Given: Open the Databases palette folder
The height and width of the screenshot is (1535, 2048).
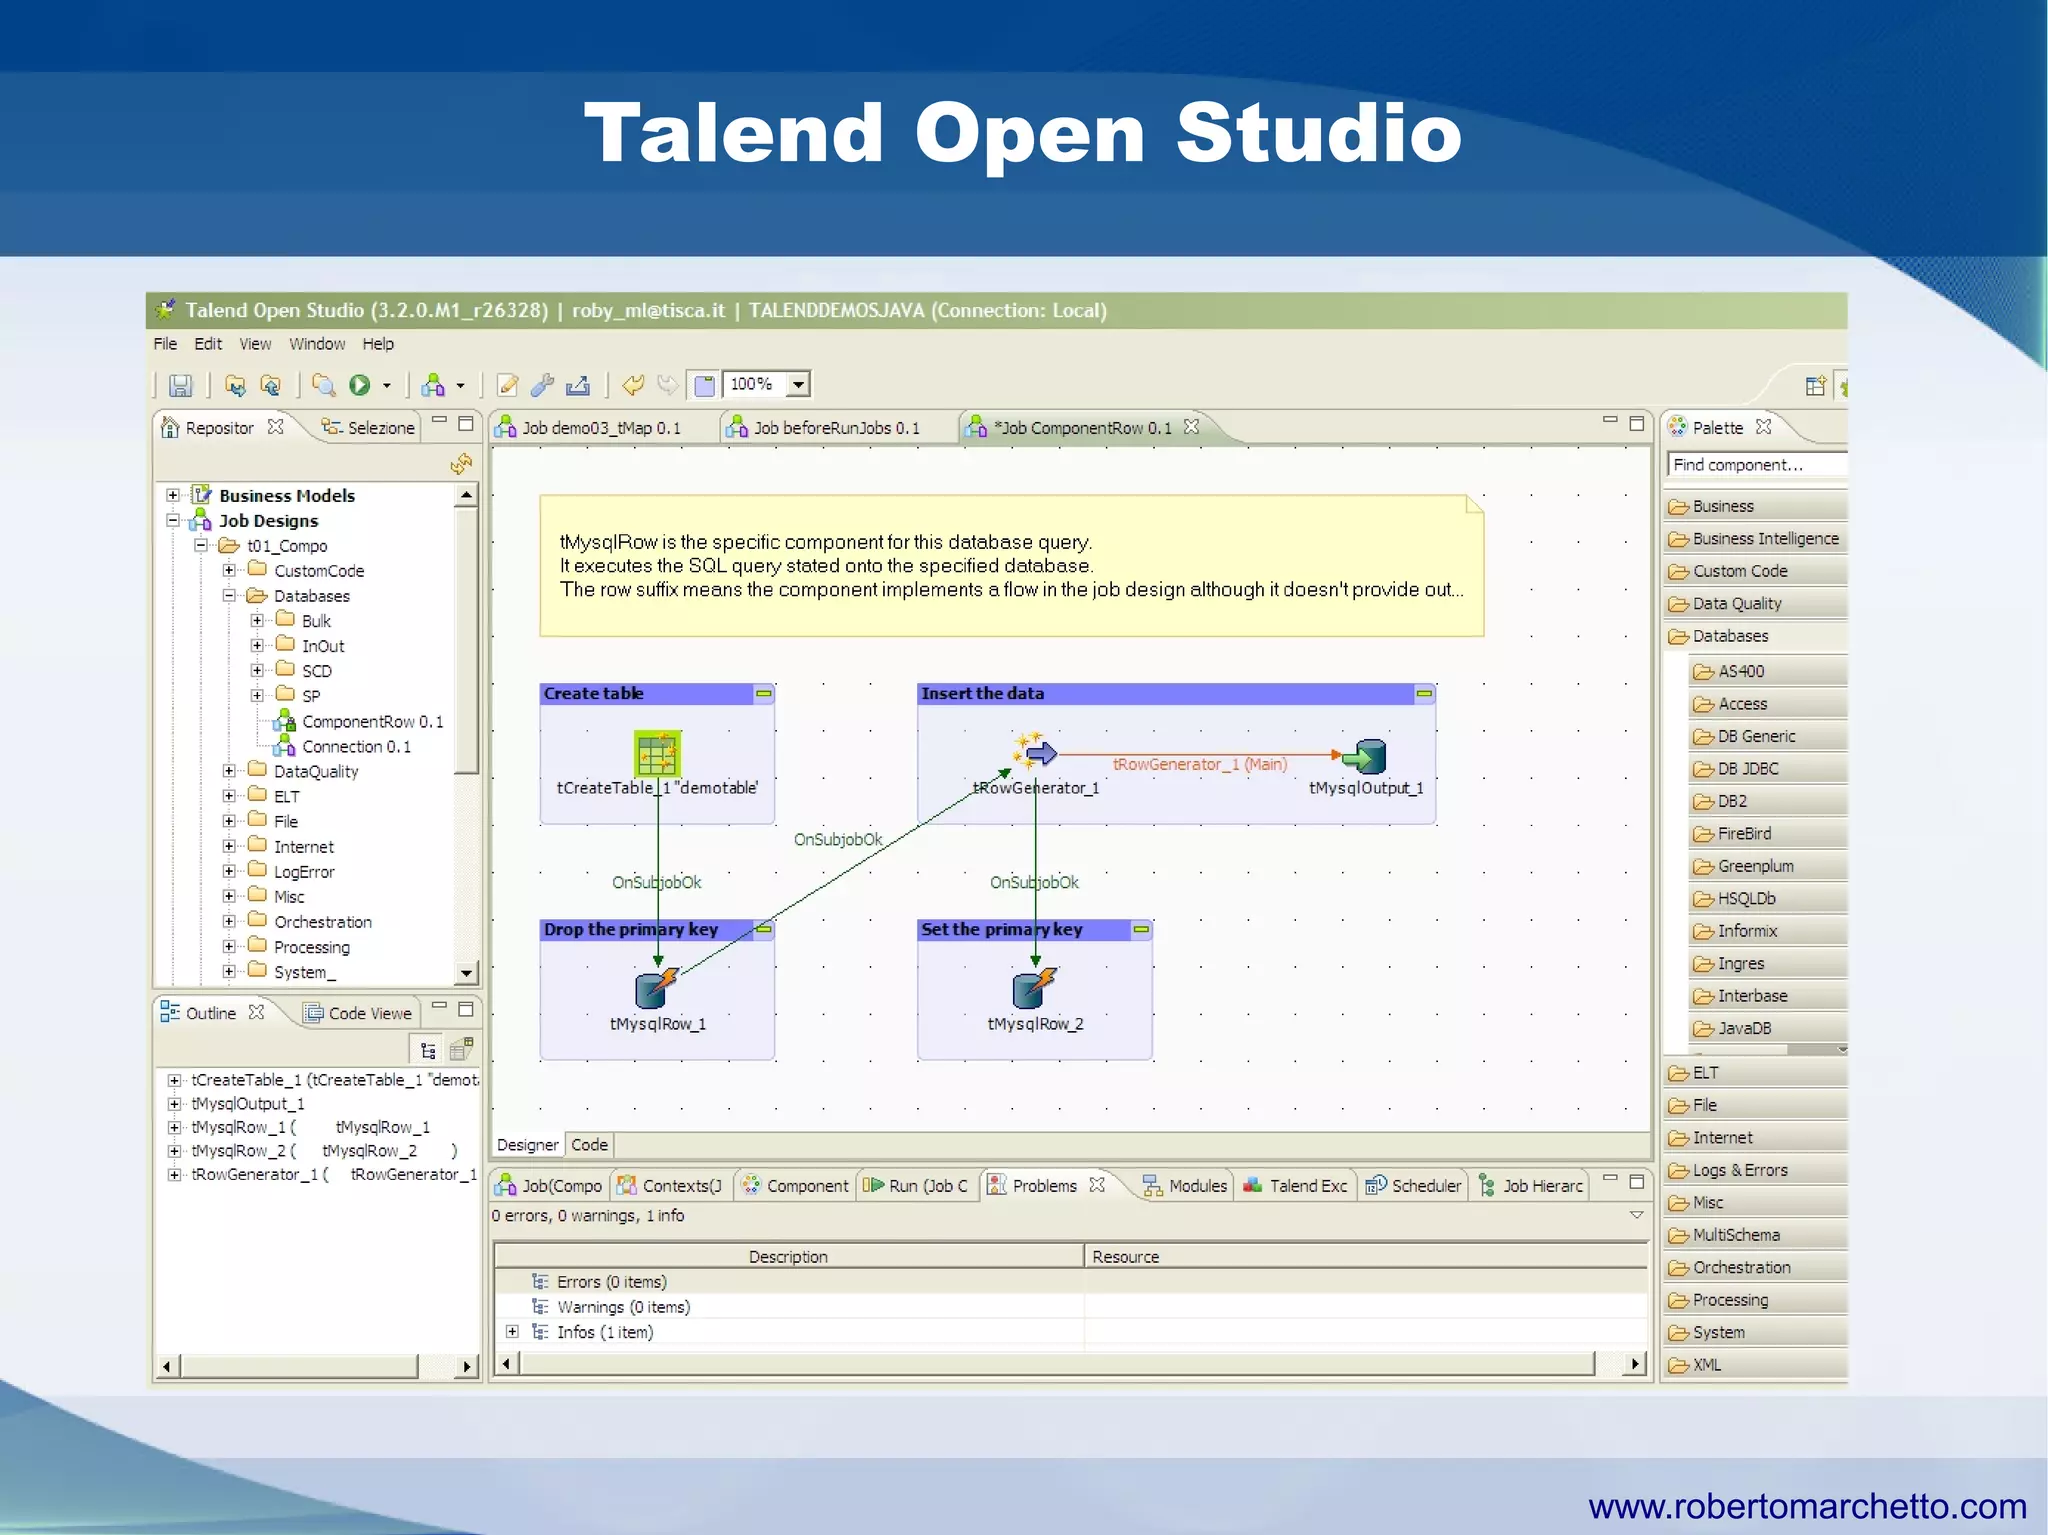Looking at the screenshot, I should tap(1729, 636).
